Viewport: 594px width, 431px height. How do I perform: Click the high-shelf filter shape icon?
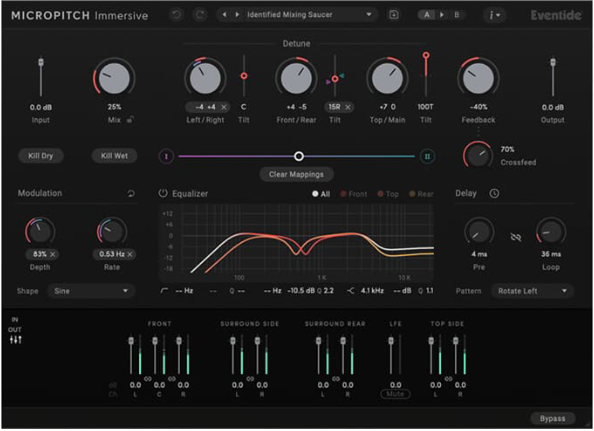click(x=351, y=291)
